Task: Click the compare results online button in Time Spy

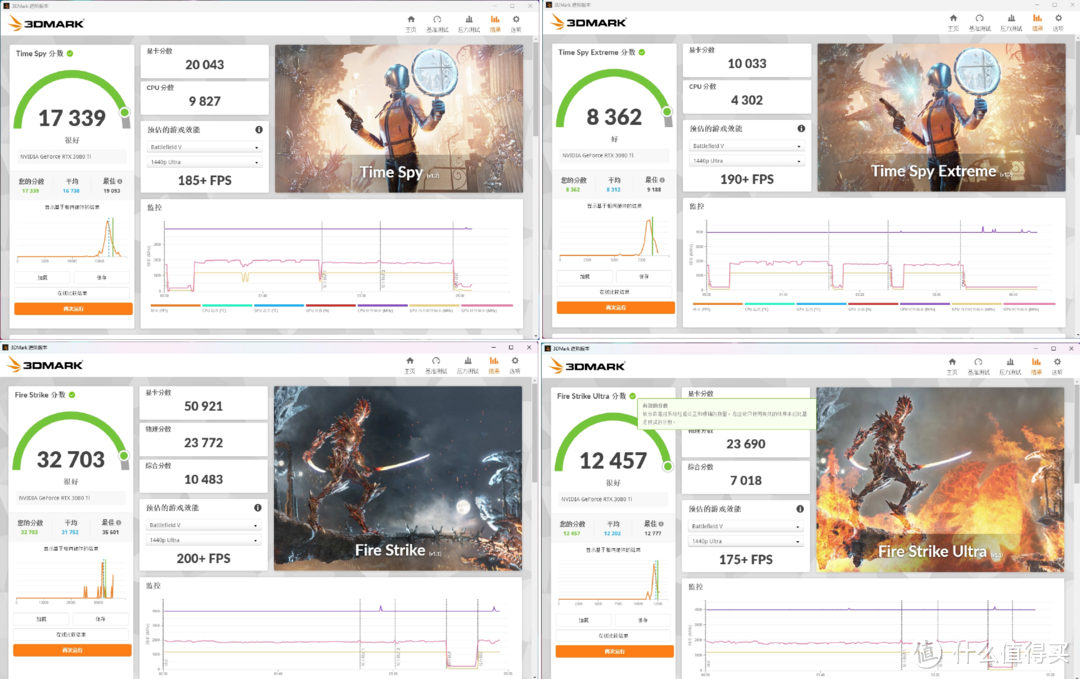Action: [71, 293]
